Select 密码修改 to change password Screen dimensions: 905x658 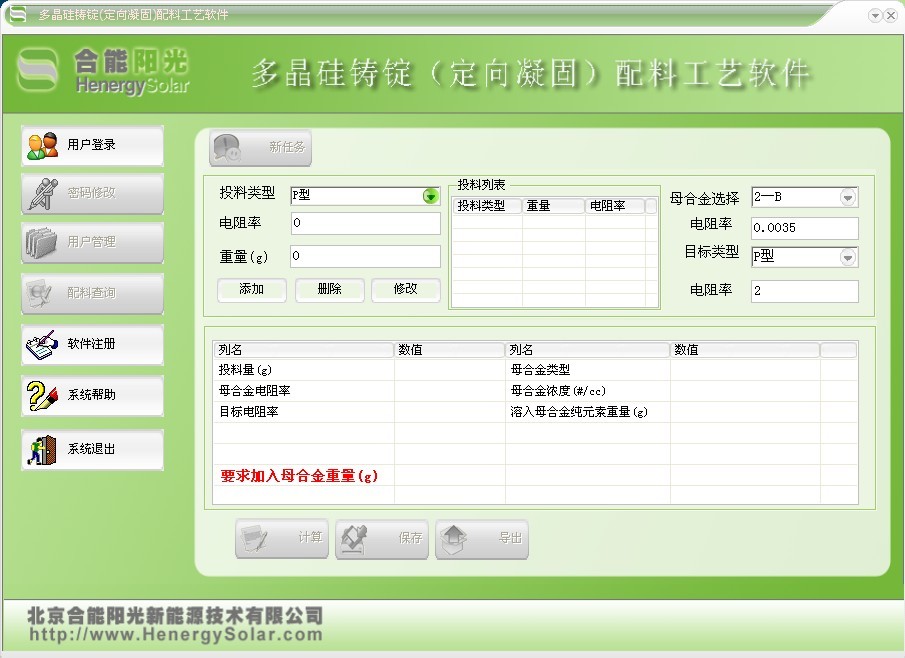90,194
